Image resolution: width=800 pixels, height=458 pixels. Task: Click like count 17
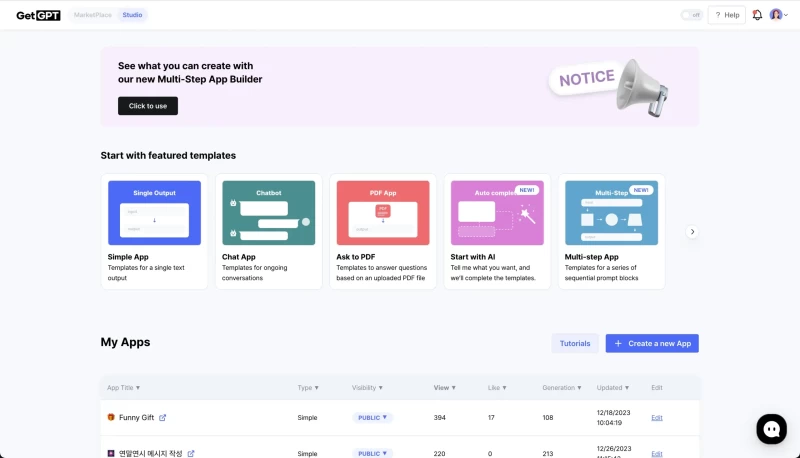pos(491,417)
